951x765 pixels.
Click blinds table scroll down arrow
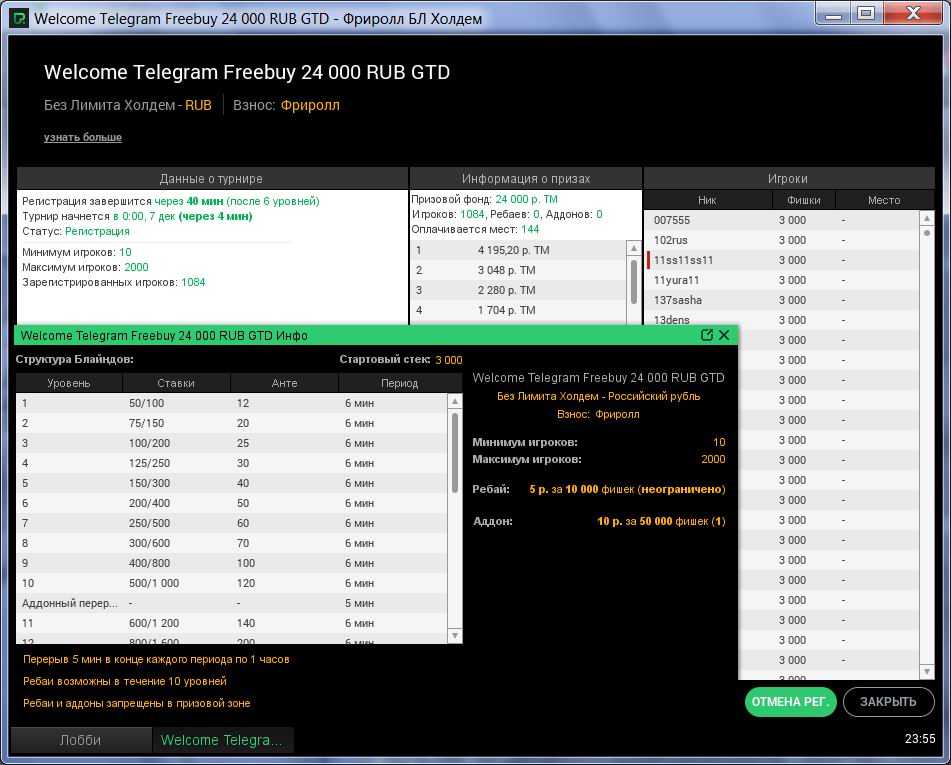[455, 635]
